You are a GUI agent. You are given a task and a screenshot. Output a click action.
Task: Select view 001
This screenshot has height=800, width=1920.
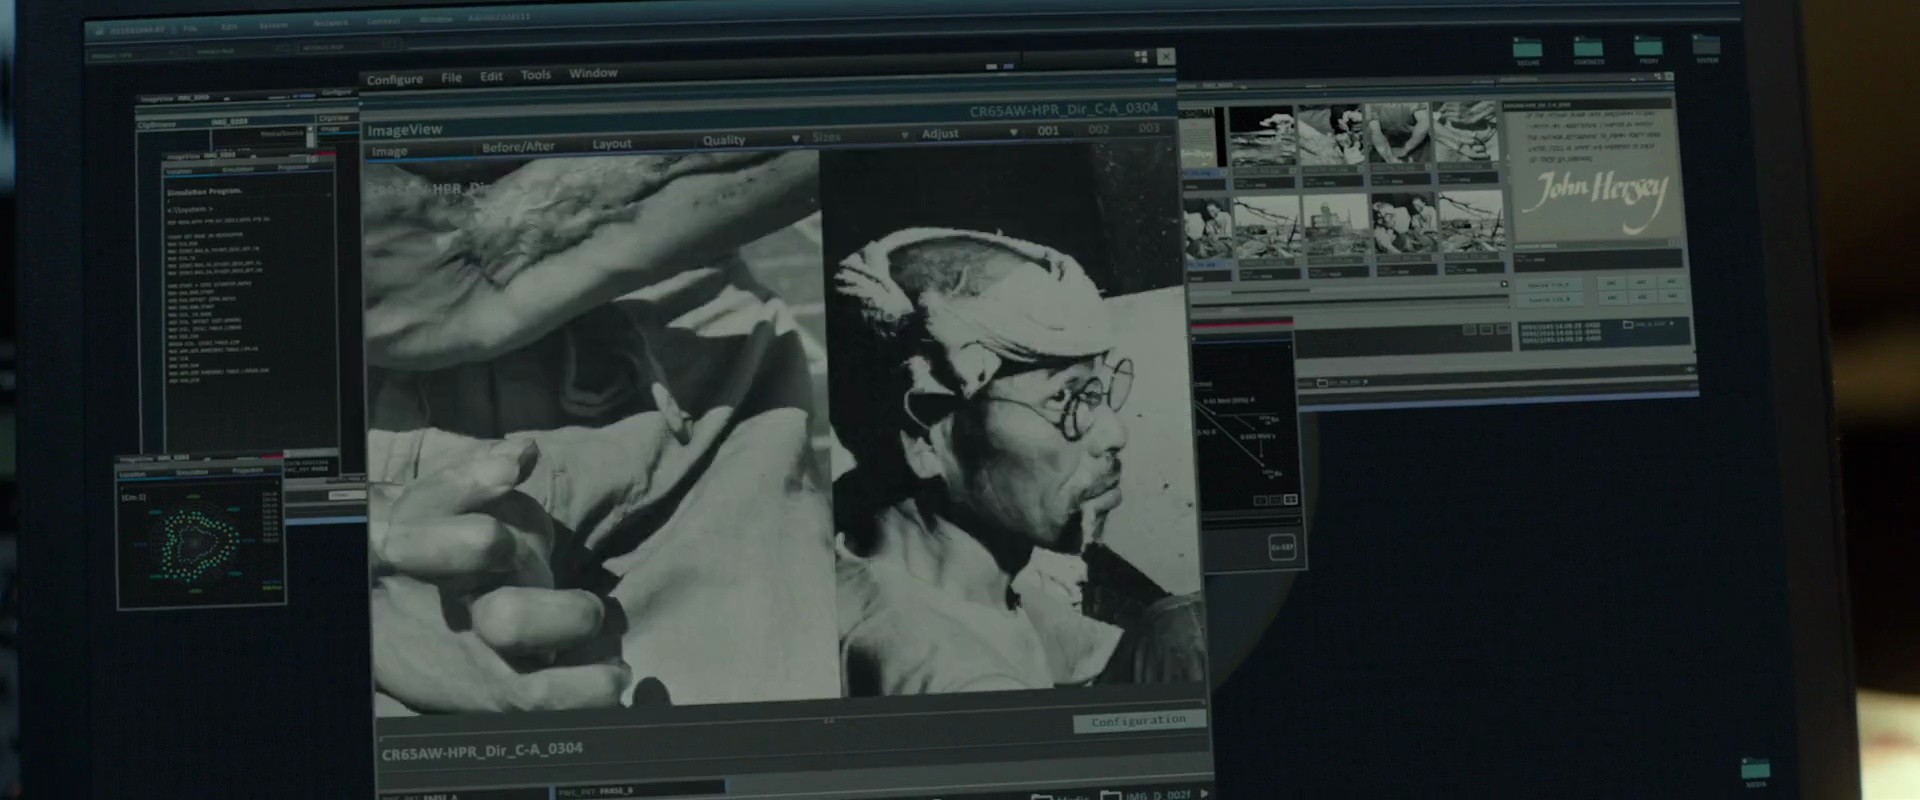(x=1048, y=130)
